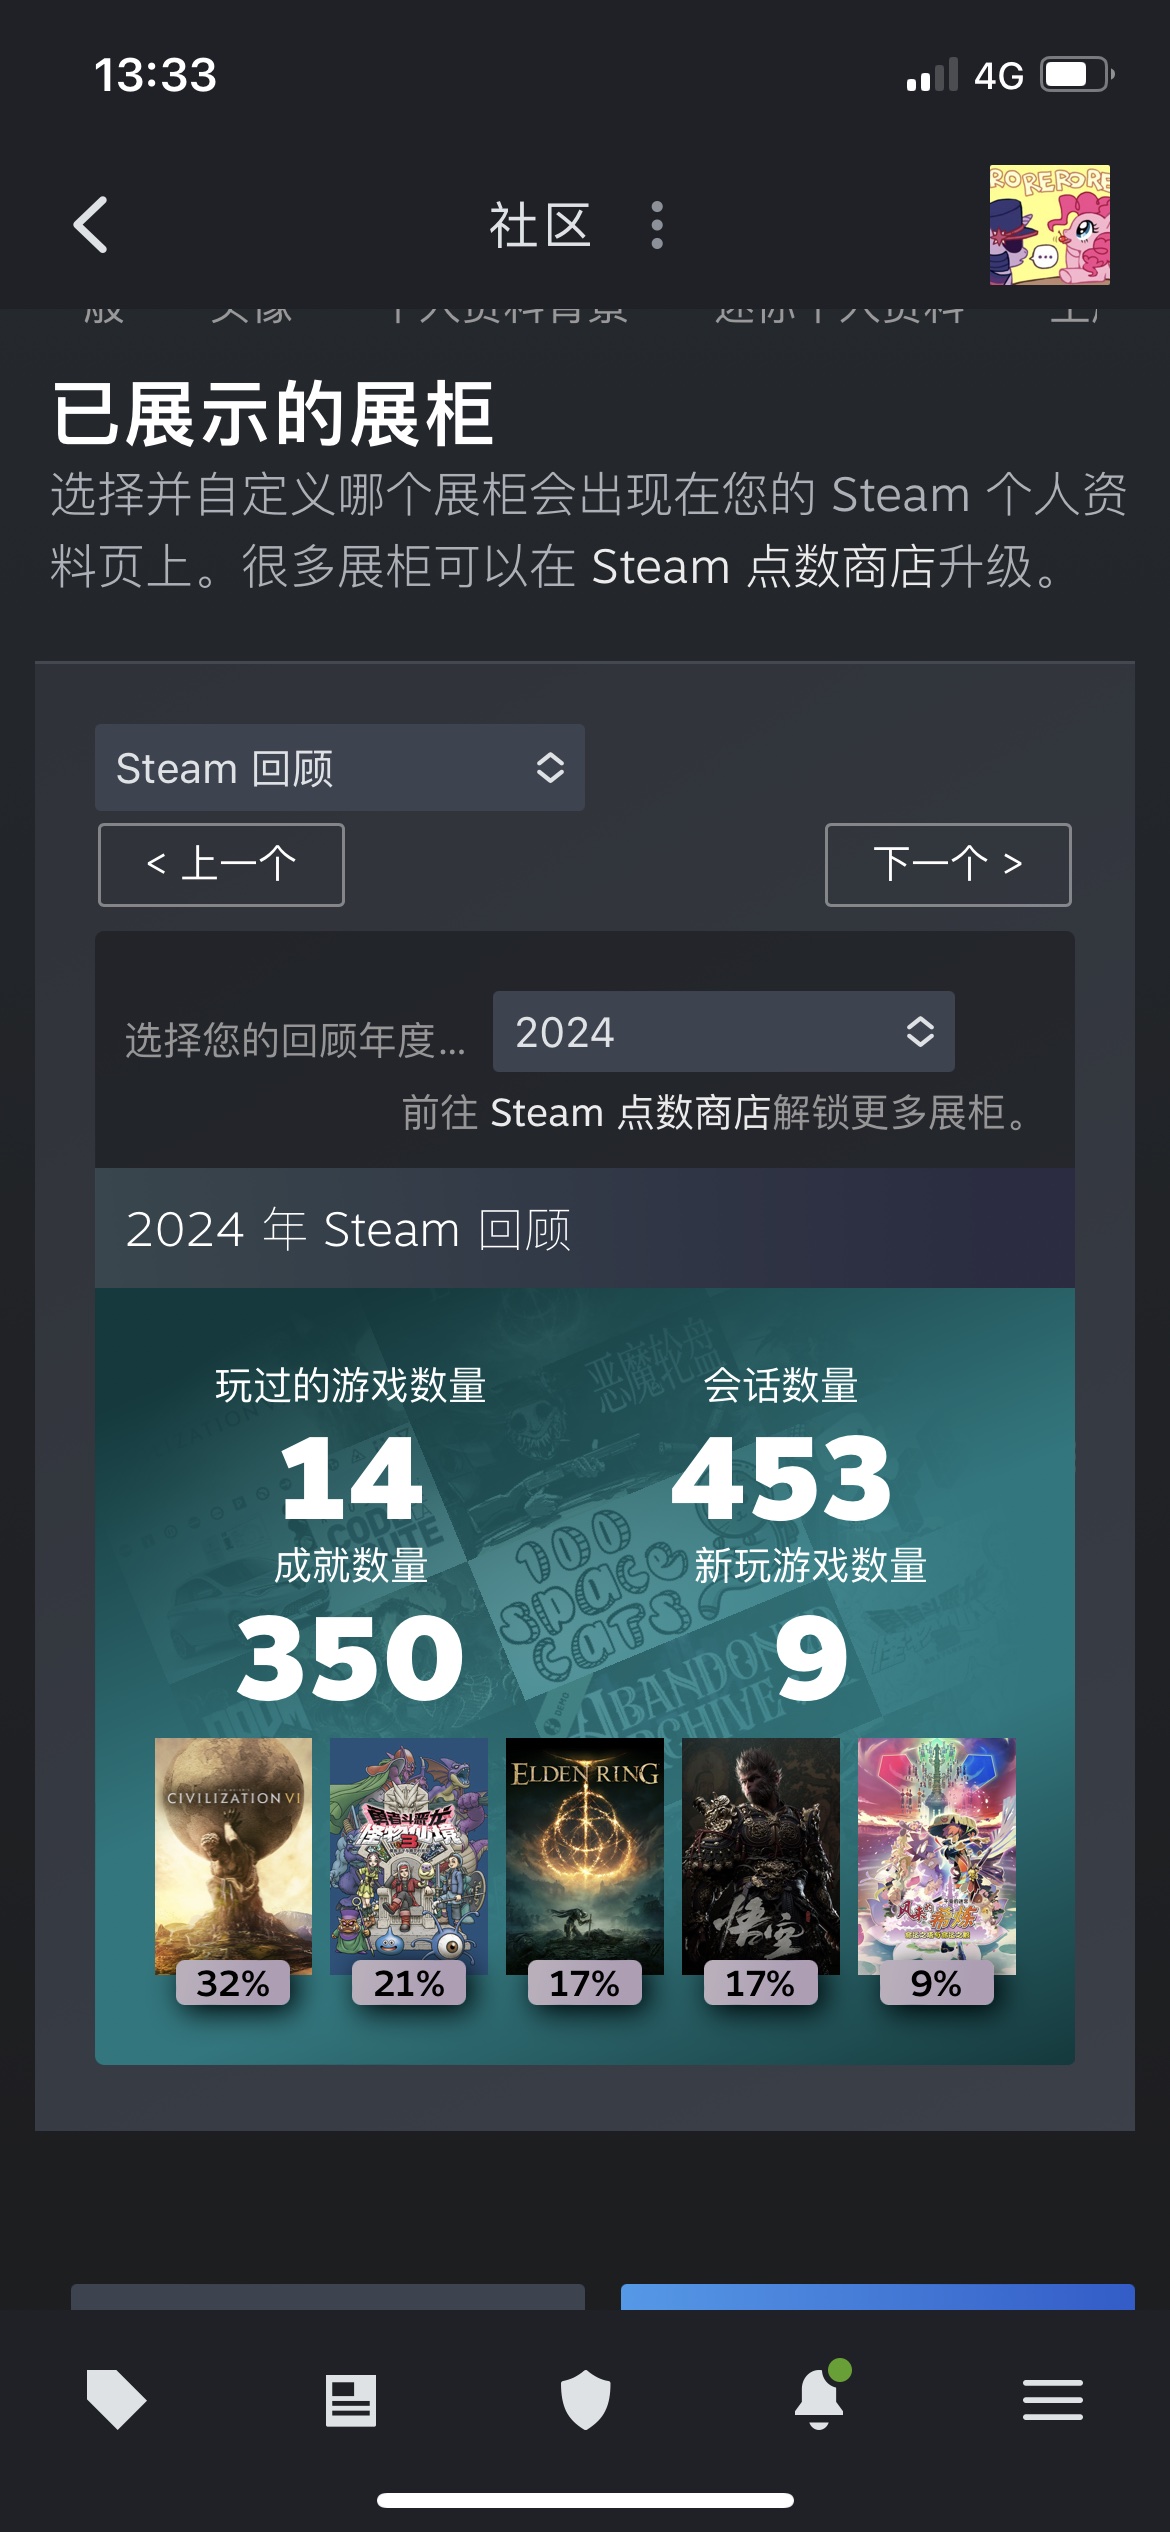Tap the back arrow icon
This screenshot has height=2532, width=1170.
tap(90, 225)
